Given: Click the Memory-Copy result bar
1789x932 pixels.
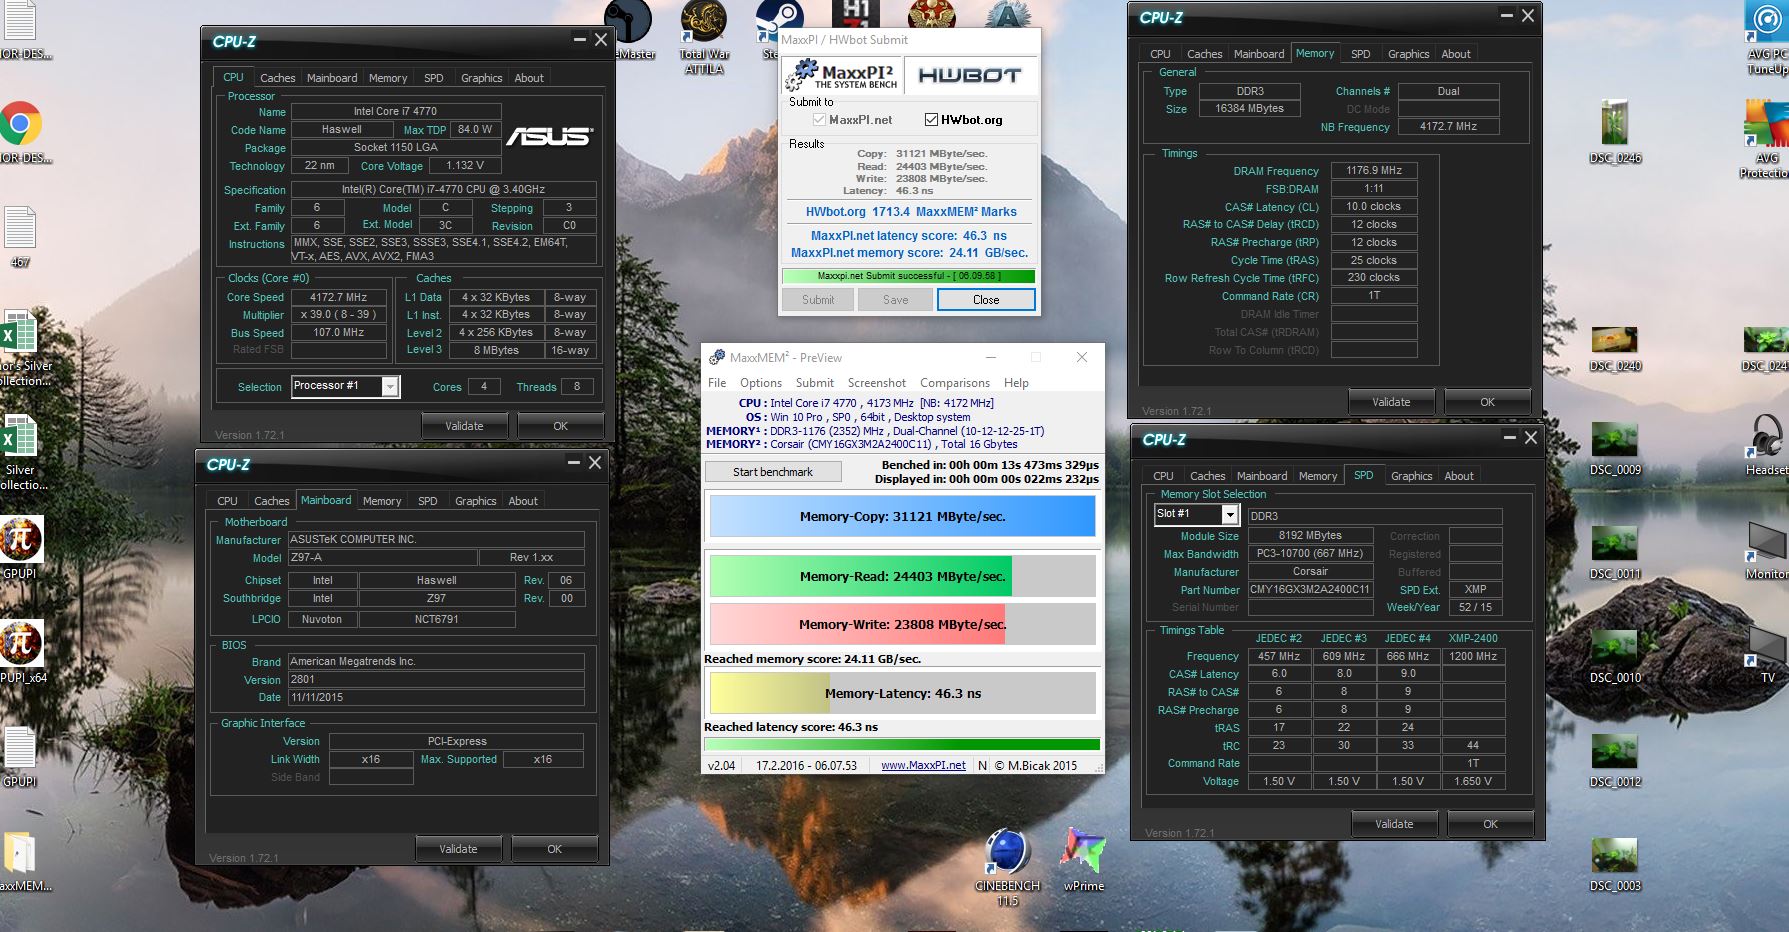Looking at the screenshot, I should [902, 517].
